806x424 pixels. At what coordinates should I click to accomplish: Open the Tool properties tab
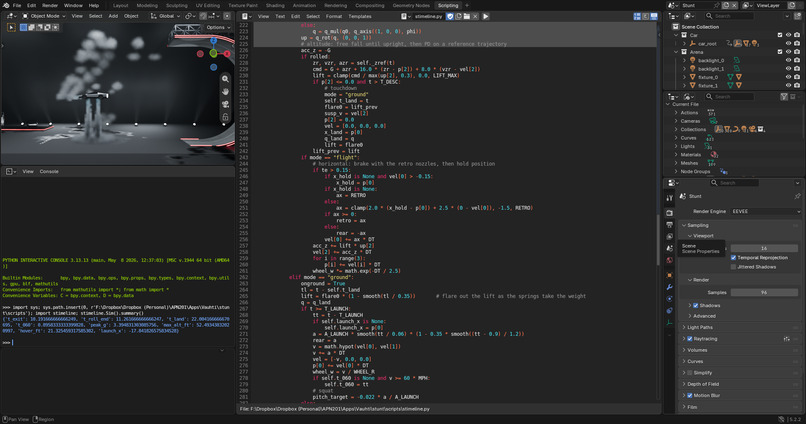pyautogui.click(x=669, y=198)
